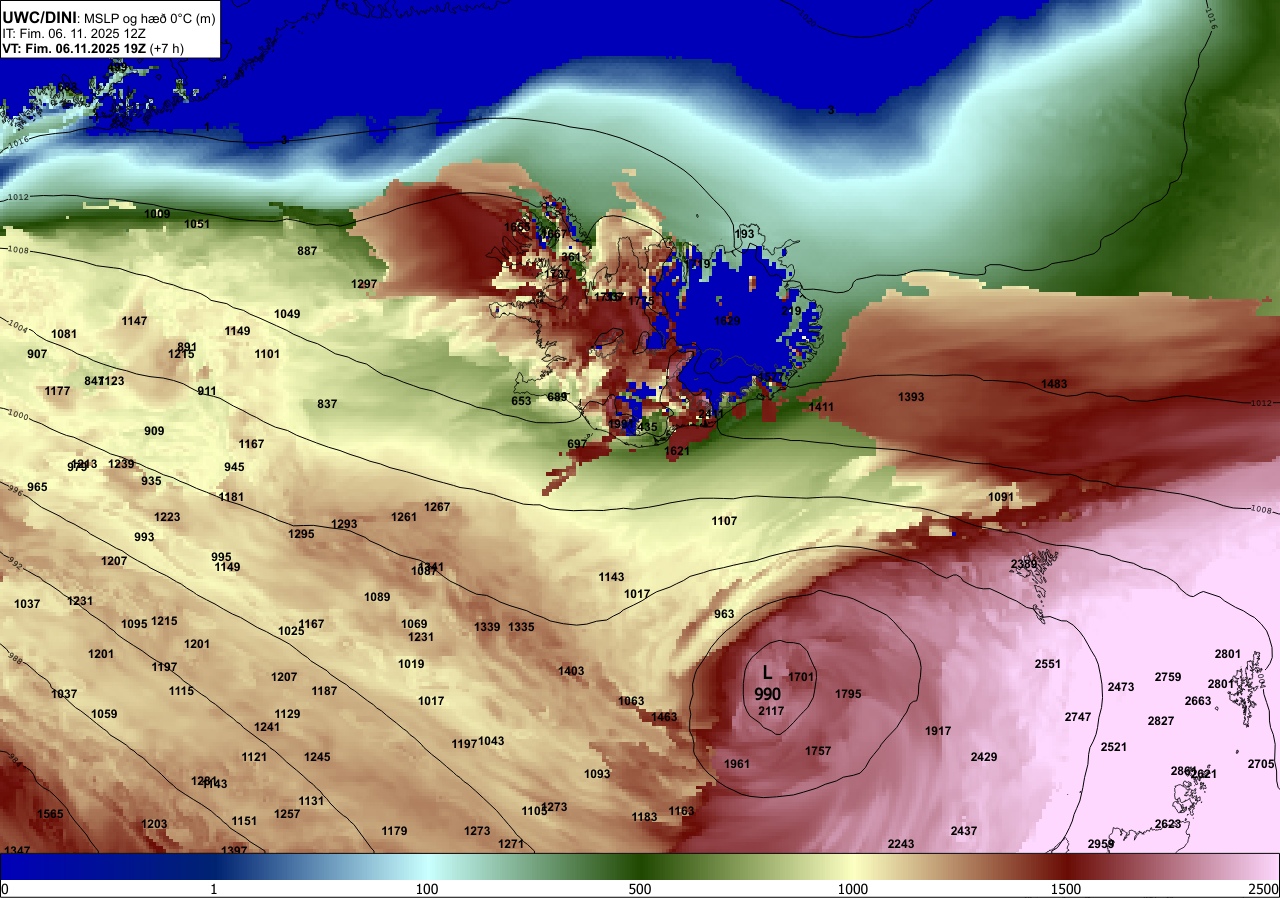Pick the 1107 label south of Iceland

[x=724, y=521]
